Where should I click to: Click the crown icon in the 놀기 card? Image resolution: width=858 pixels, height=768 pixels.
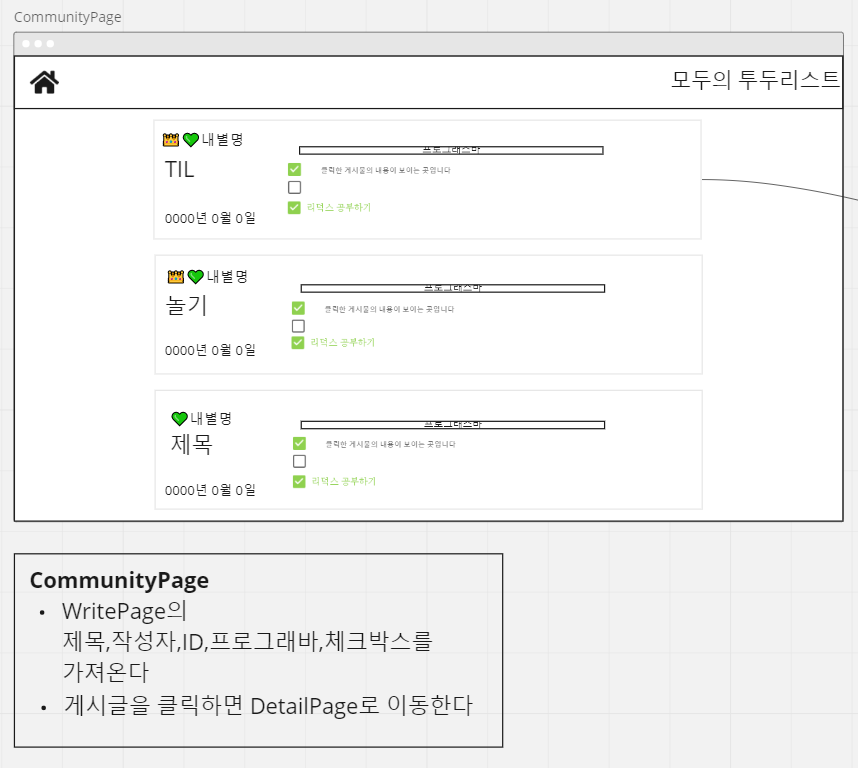[x=176, y=277]
